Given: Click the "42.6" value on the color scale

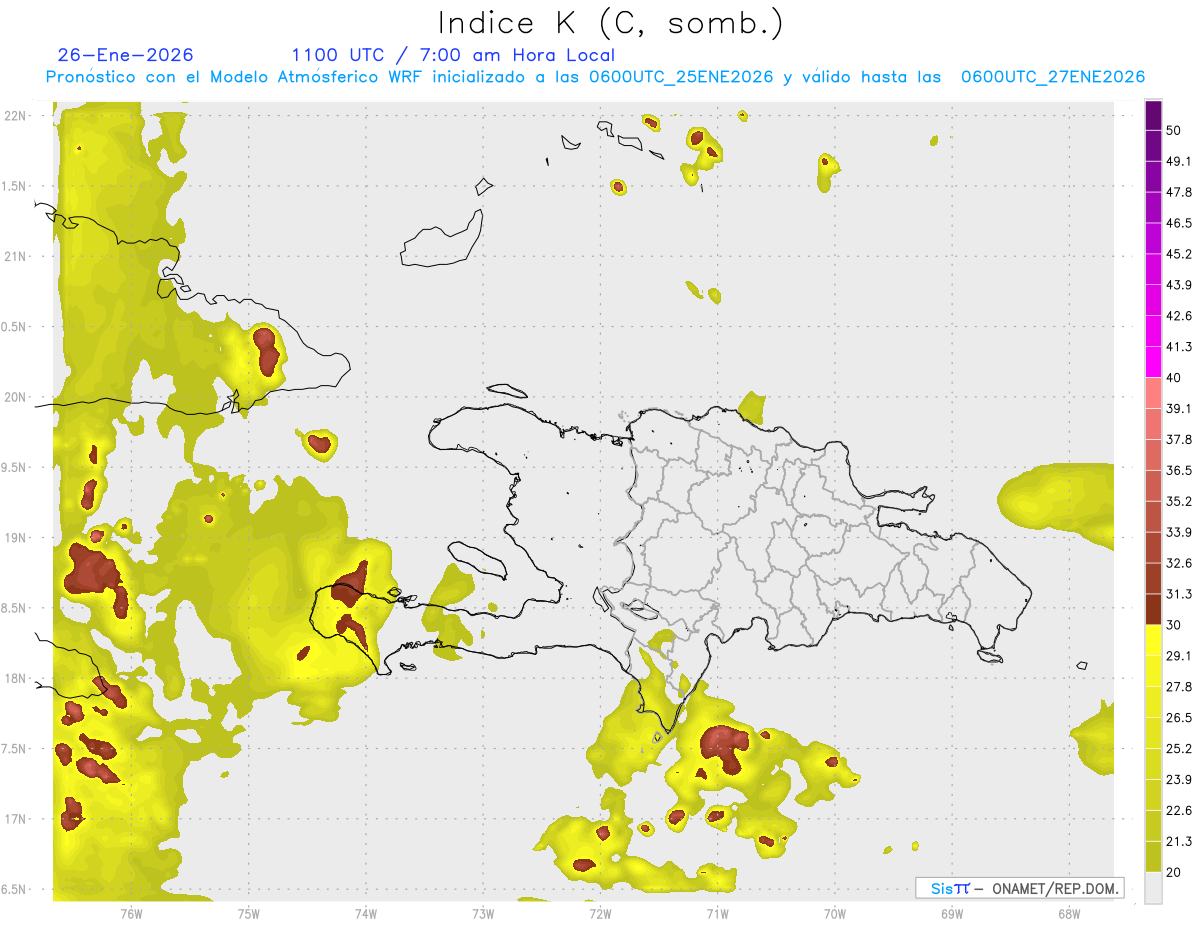Looking at the screenshot, I should pos(1179,316).
